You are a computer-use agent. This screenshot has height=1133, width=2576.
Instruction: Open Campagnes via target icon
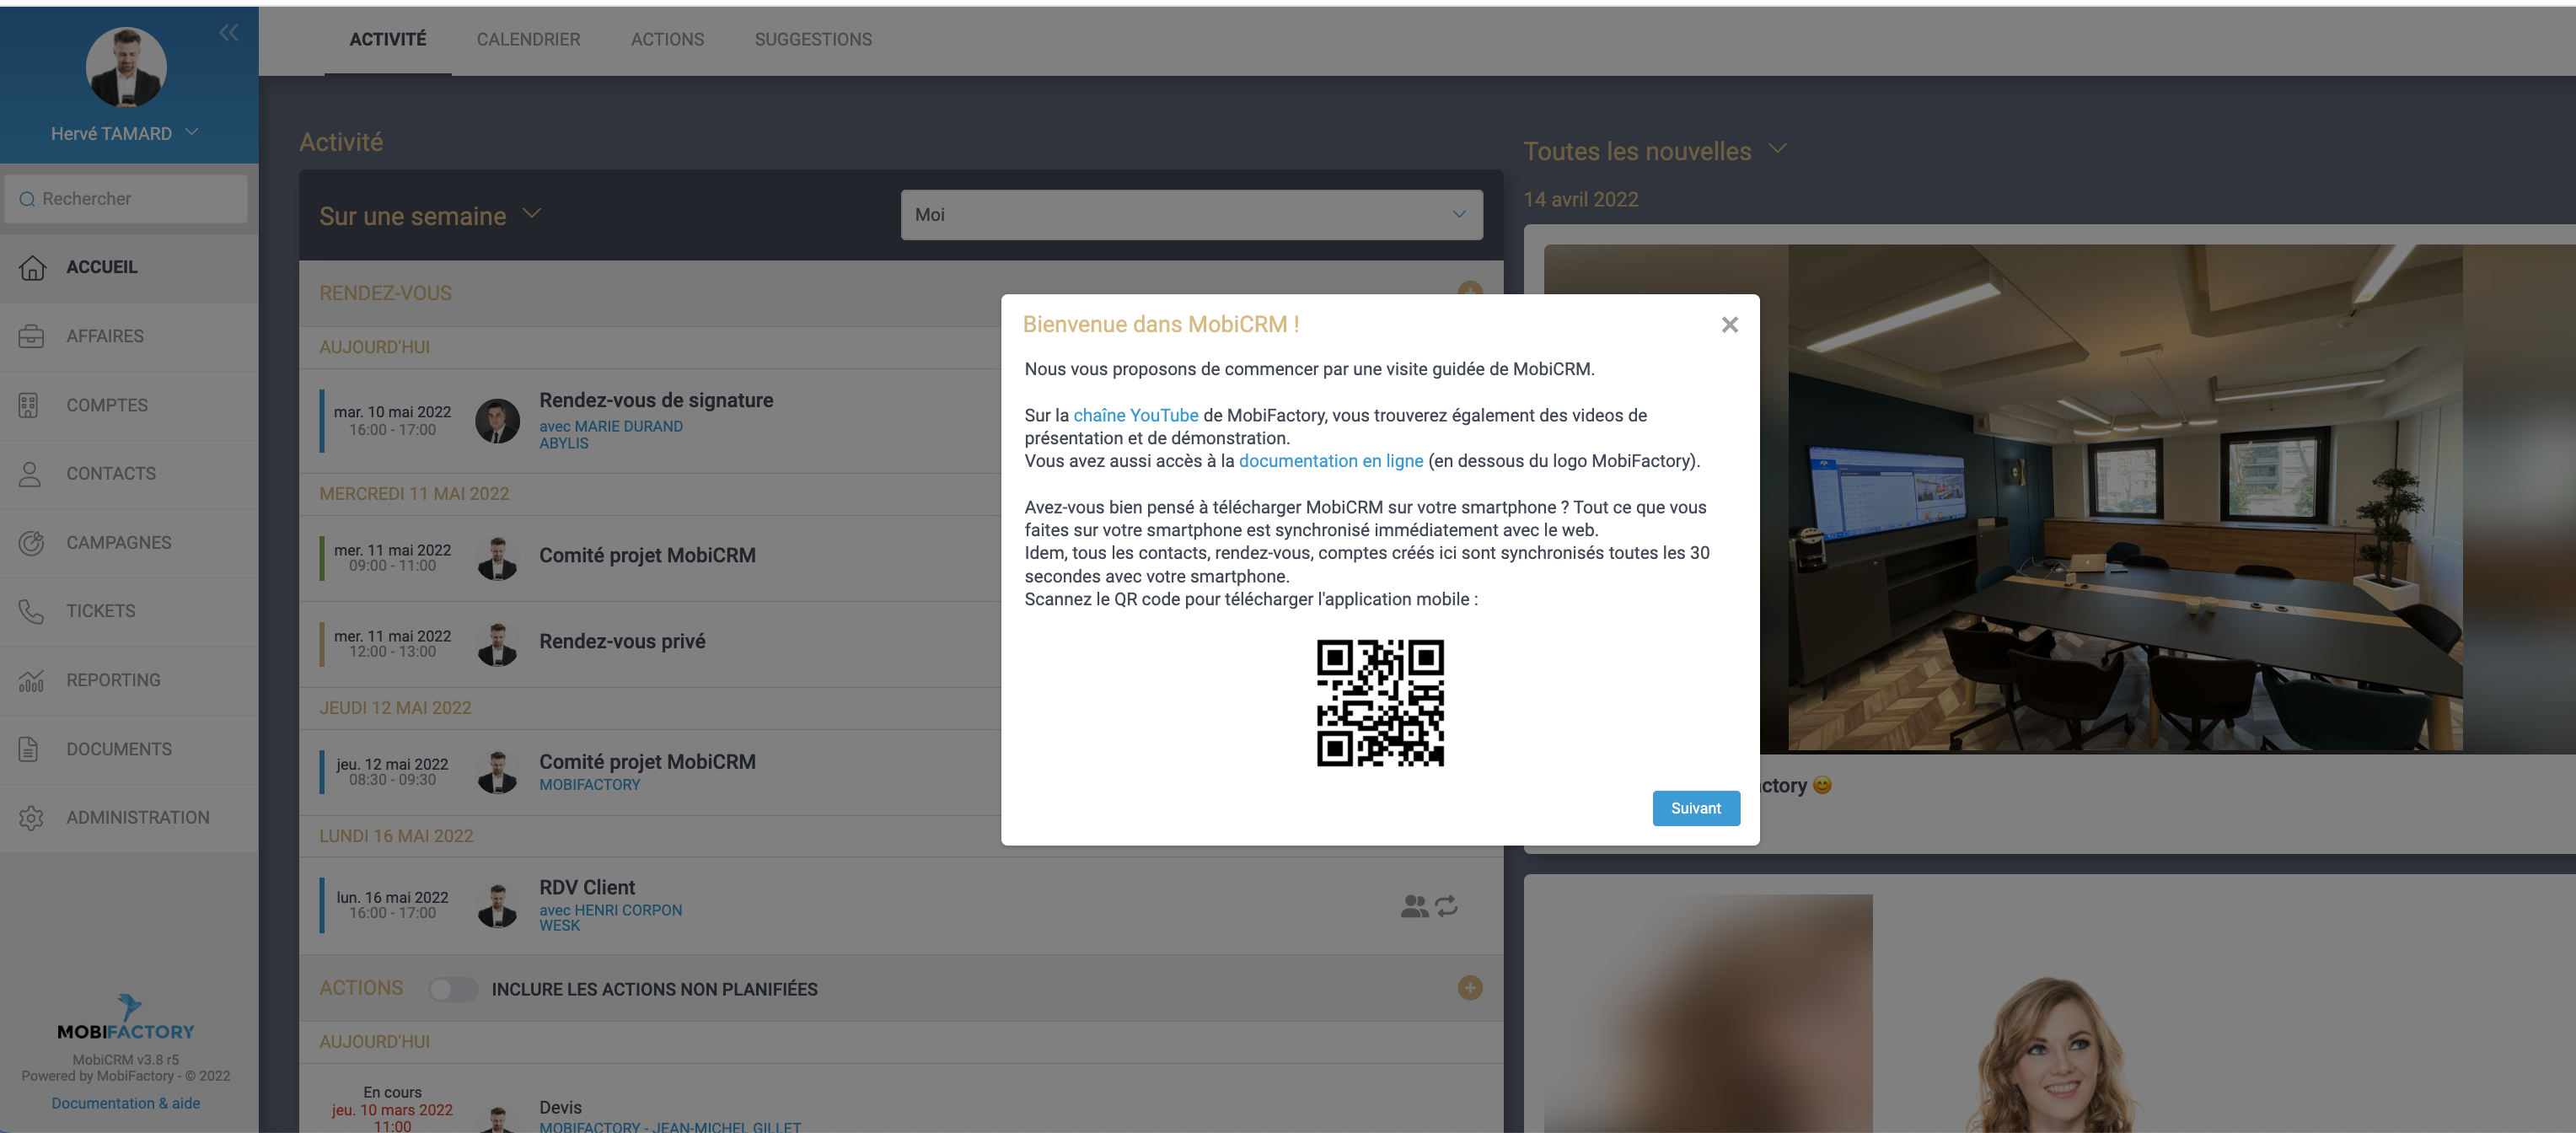tap(31, 542)
